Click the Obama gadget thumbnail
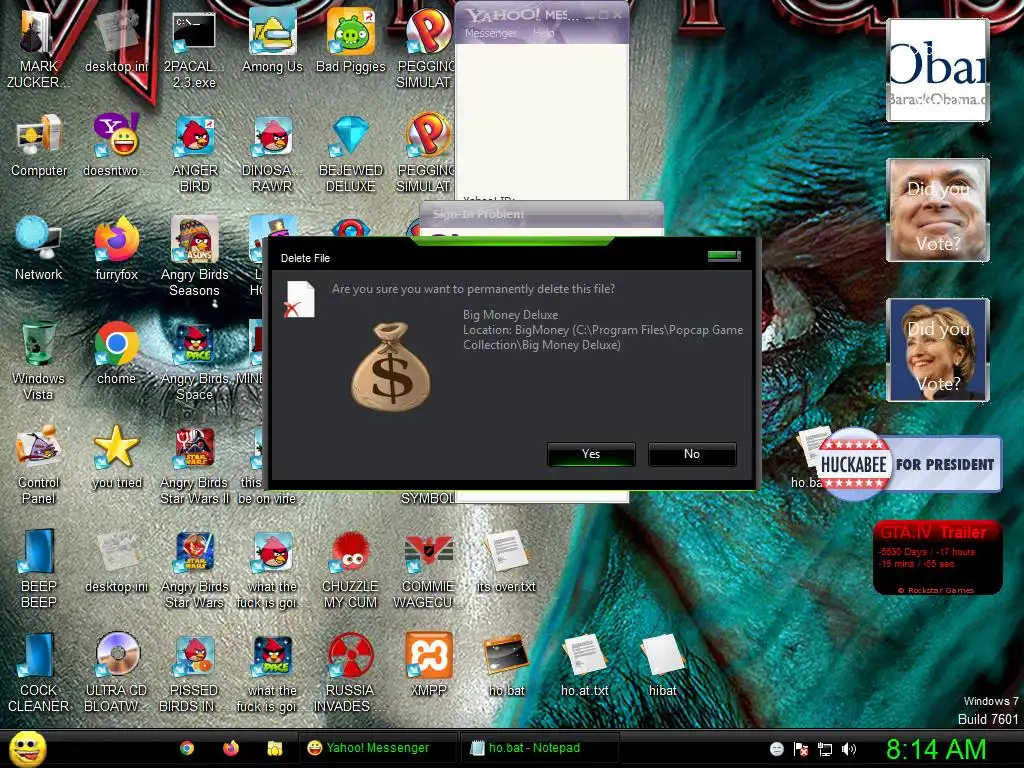Image resolution: width=1024 pixels, height=768 pixels. pos(938,71)
